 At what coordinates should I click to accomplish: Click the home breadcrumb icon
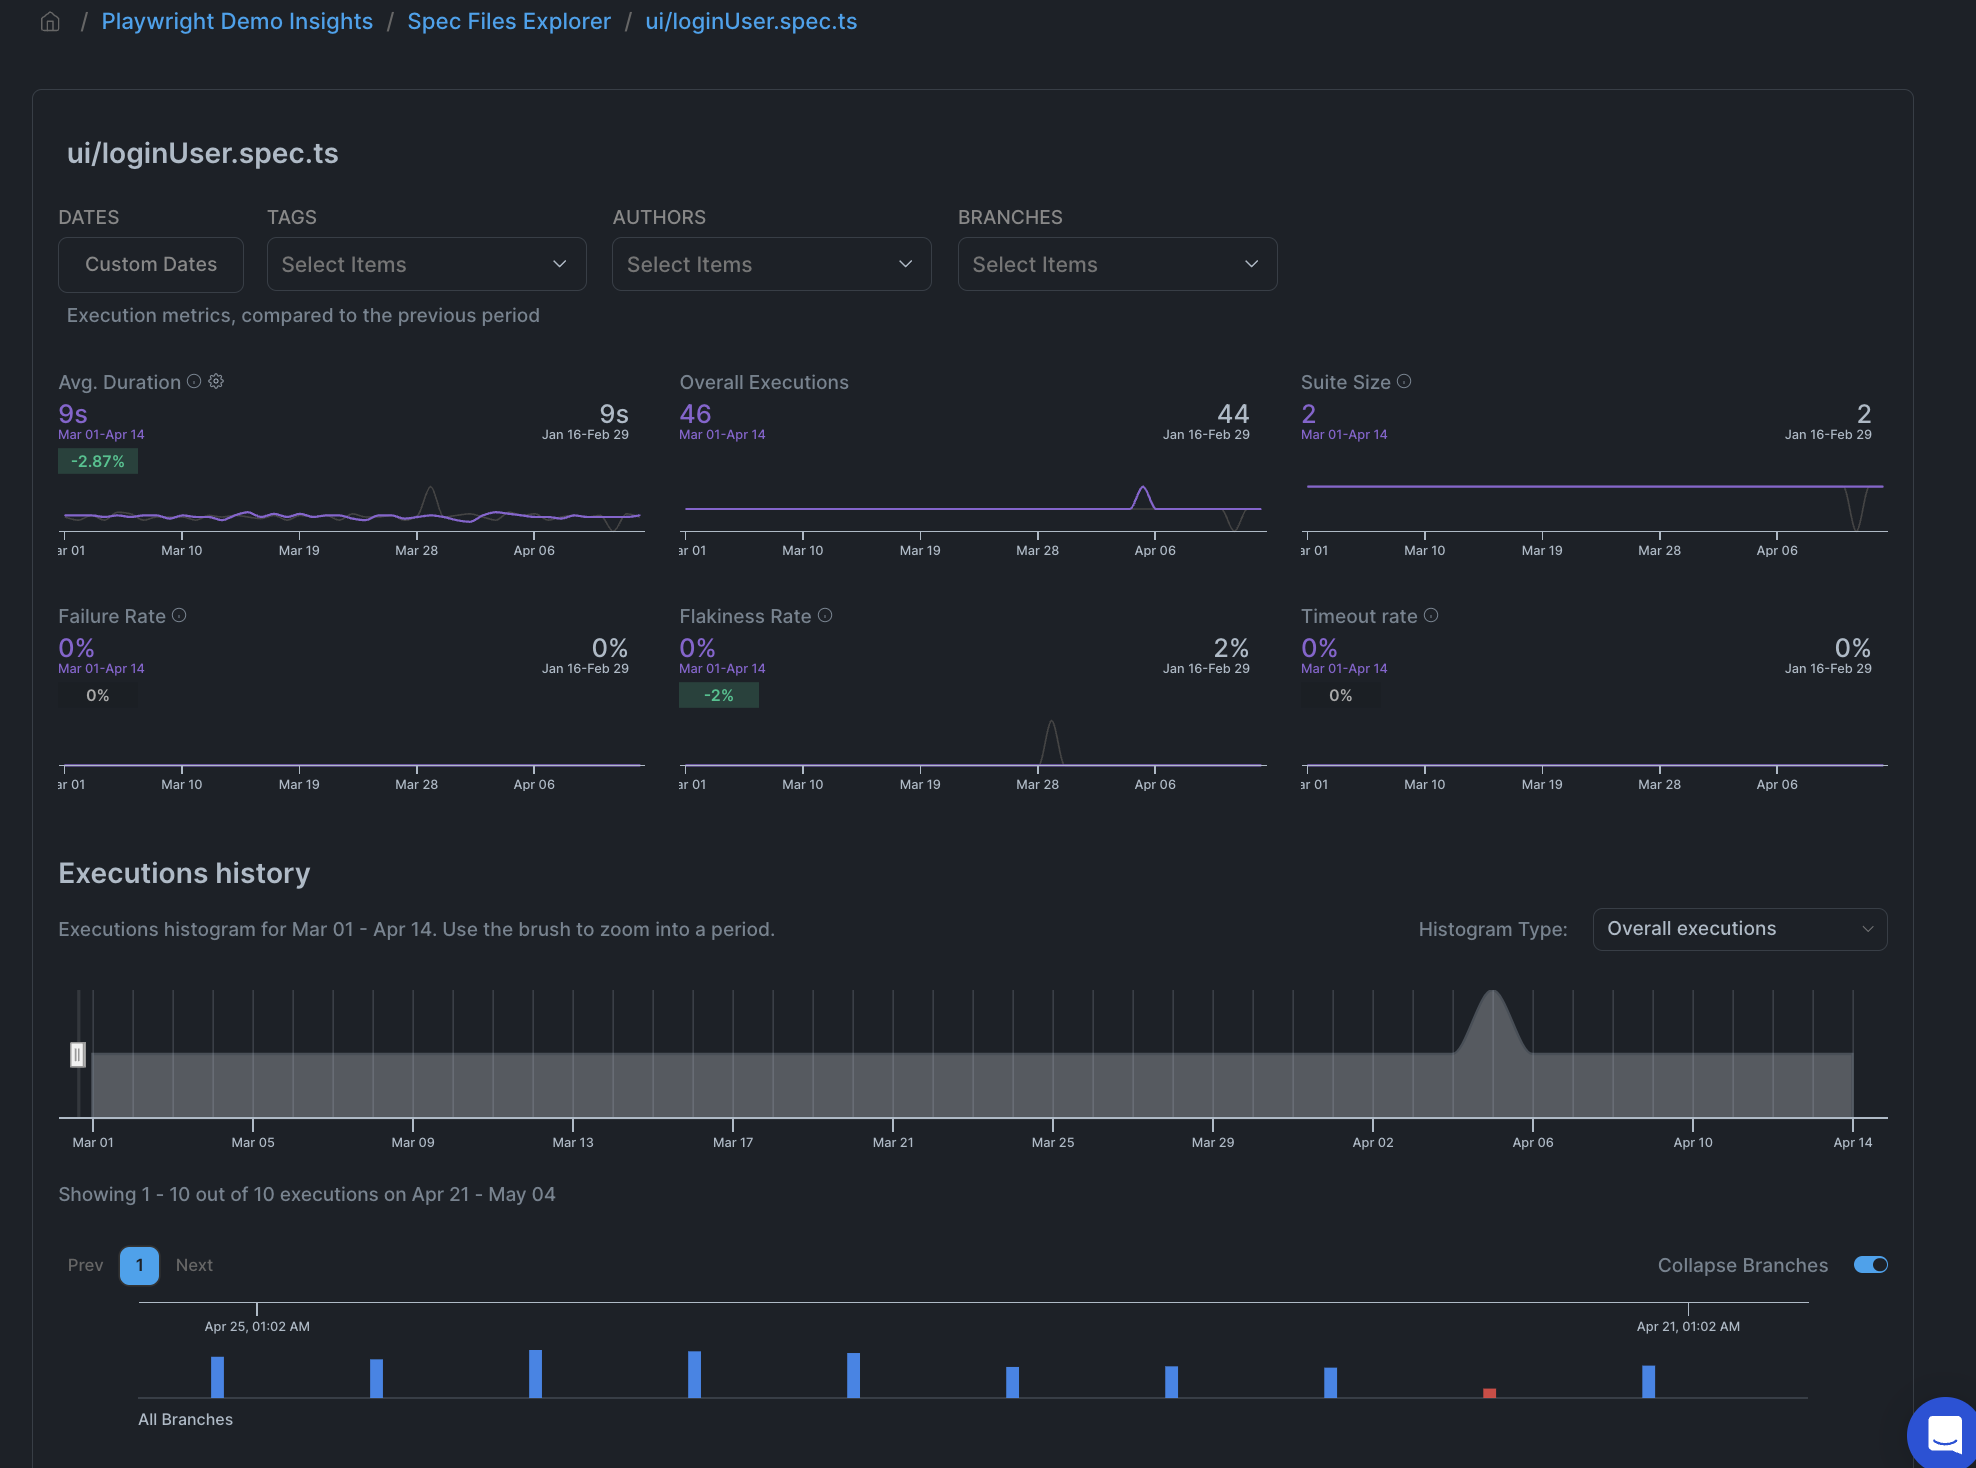(x=49, y=21)
